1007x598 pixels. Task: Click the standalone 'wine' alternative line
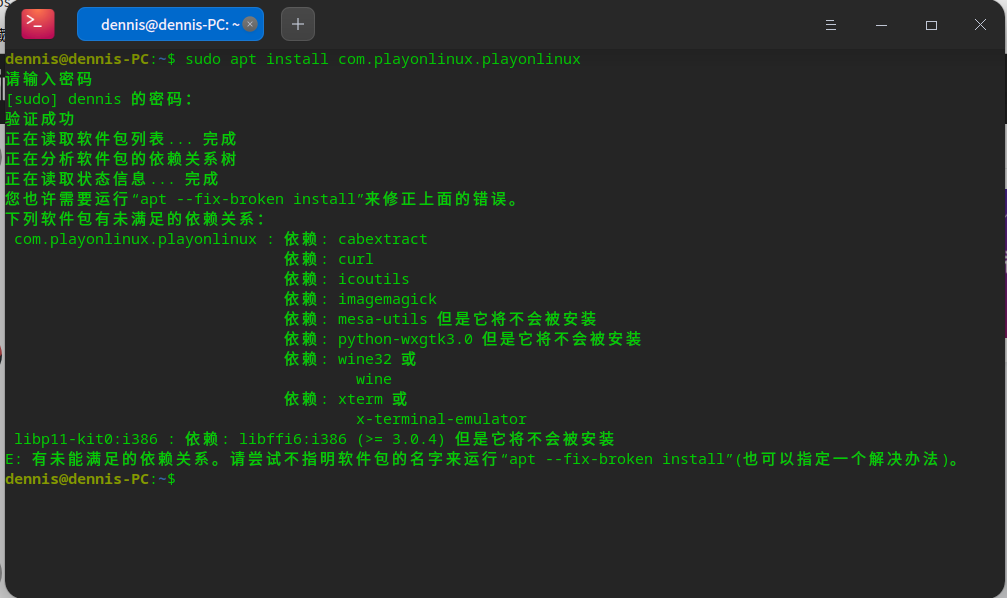pyautogui.click(x=374, y=379)
